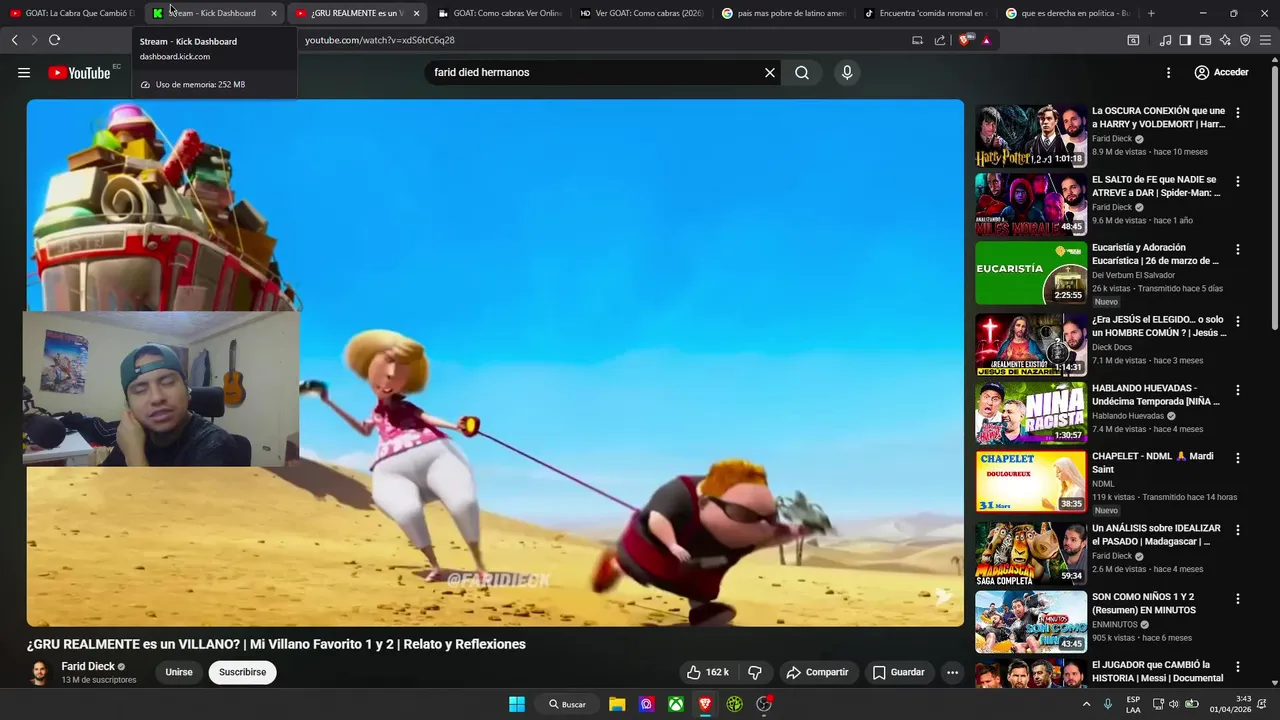Open Madagascar IDEALIZAR el PASADO thumbnail
This screenshot has width=1280, height=720.
click(x=1031, y=553)
